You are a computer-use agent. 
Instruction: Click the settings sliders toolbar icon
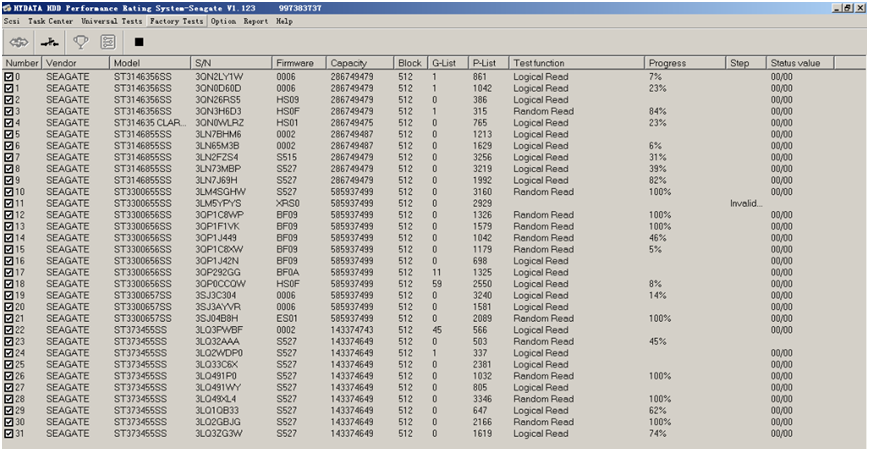pyautogui.click(x=108, y=42)
